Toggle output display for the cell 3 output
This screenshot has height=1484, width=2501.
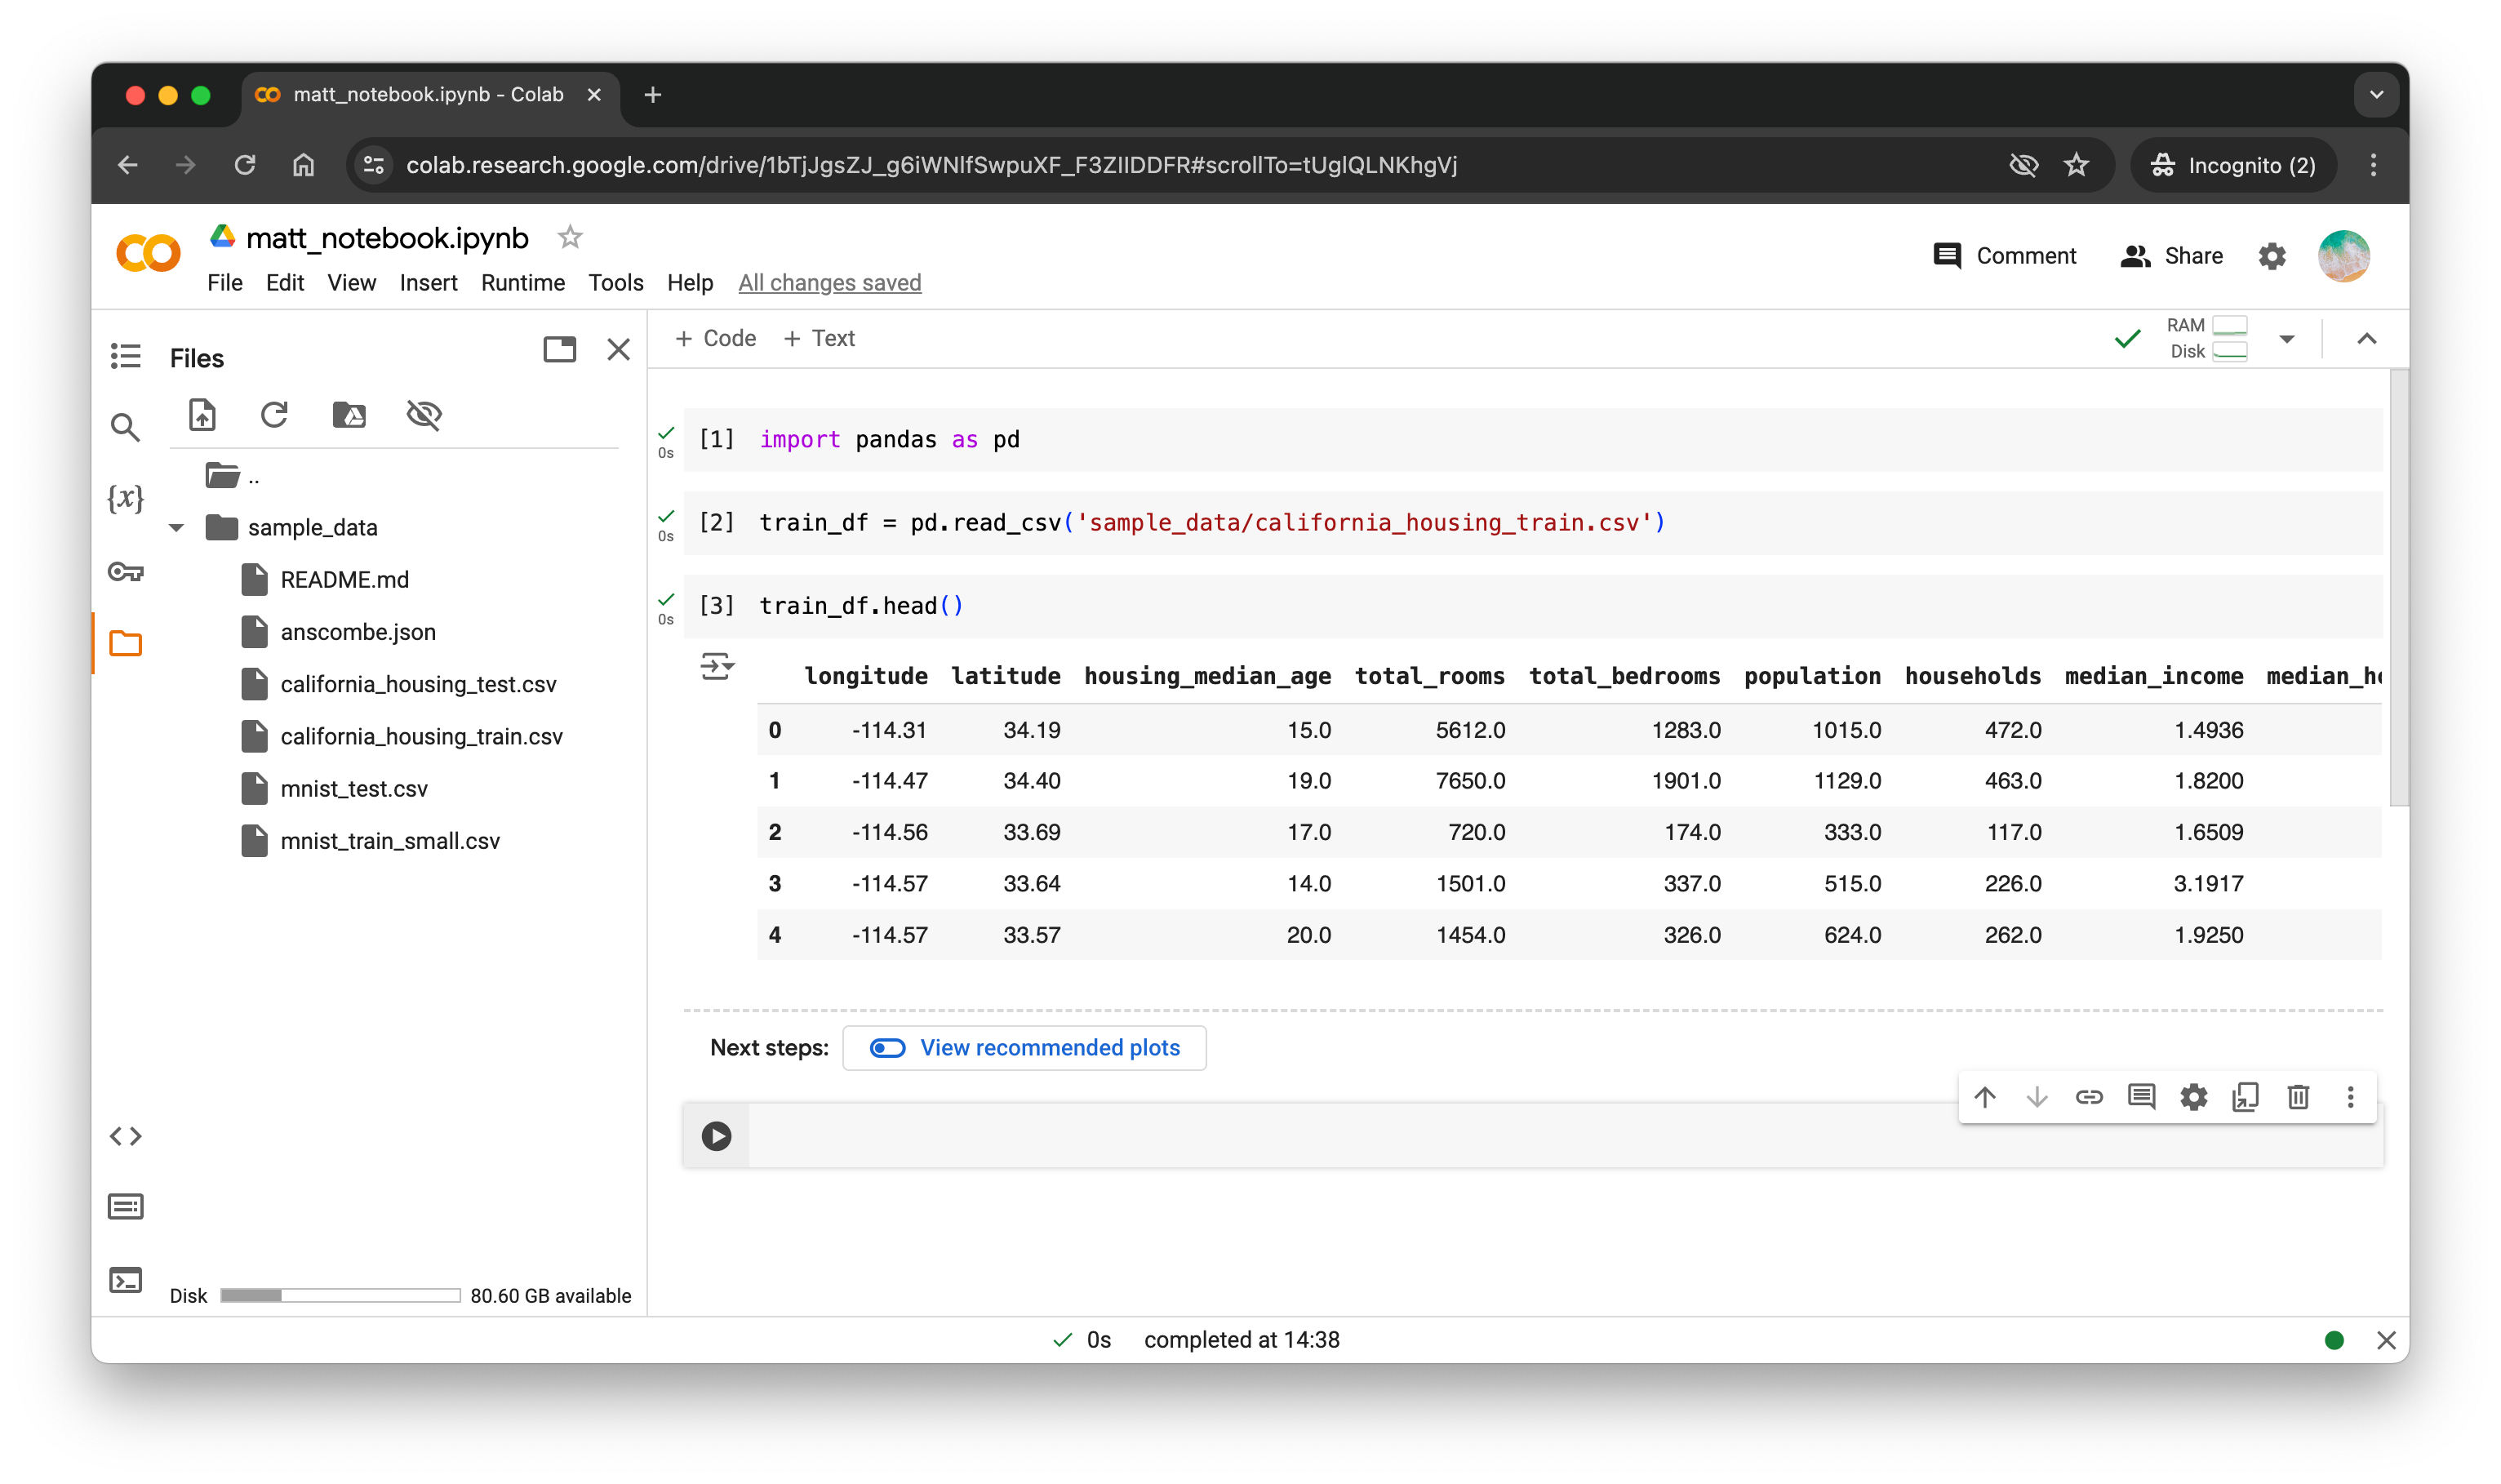717,666
